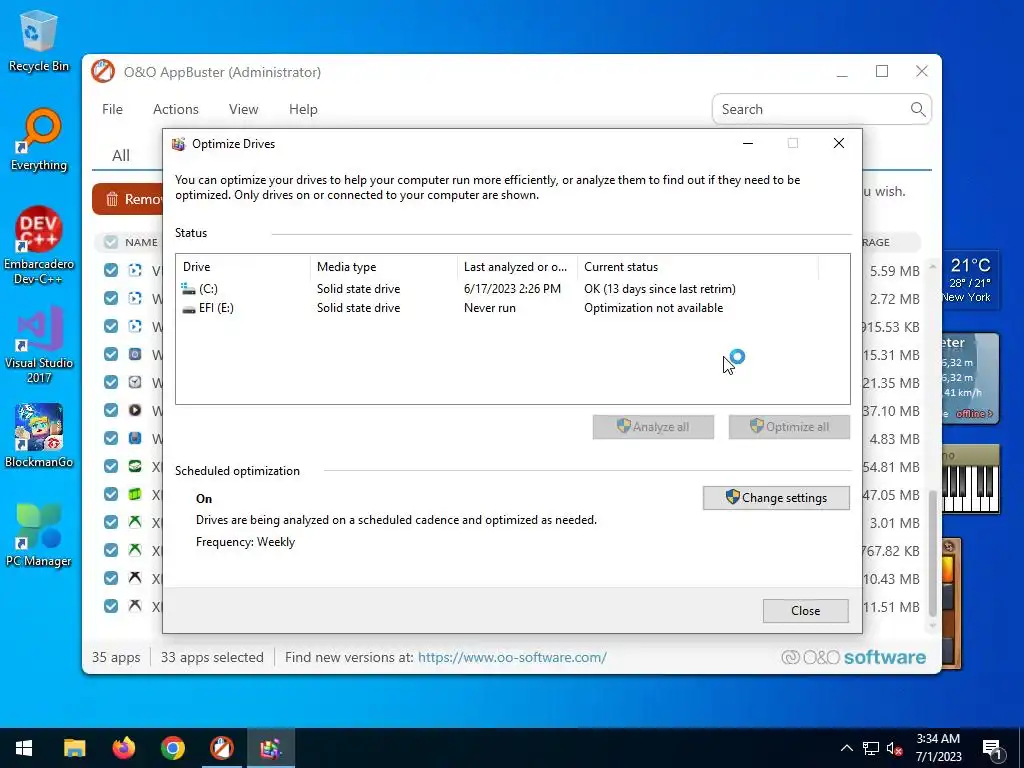Click the muted volume icon in system tray
This screenshot has height=768, width=1024.
point(894,748)
